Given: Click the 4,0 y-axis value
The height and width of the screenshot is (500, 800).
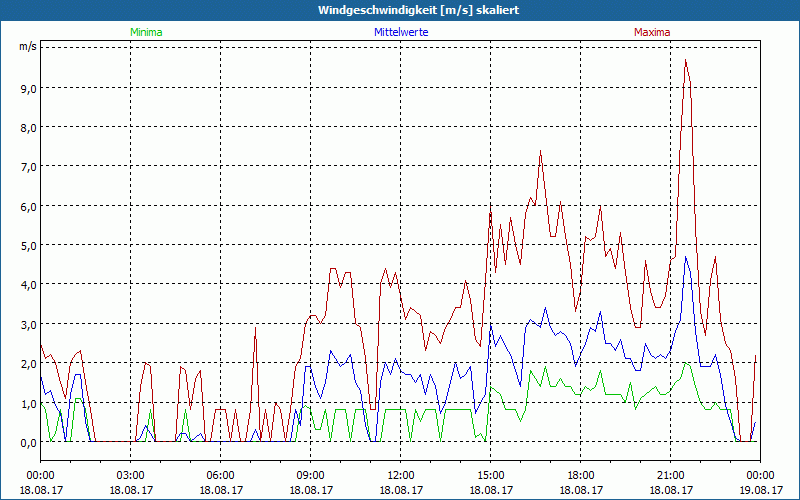Looking at the screenshot, I should 28,285.
